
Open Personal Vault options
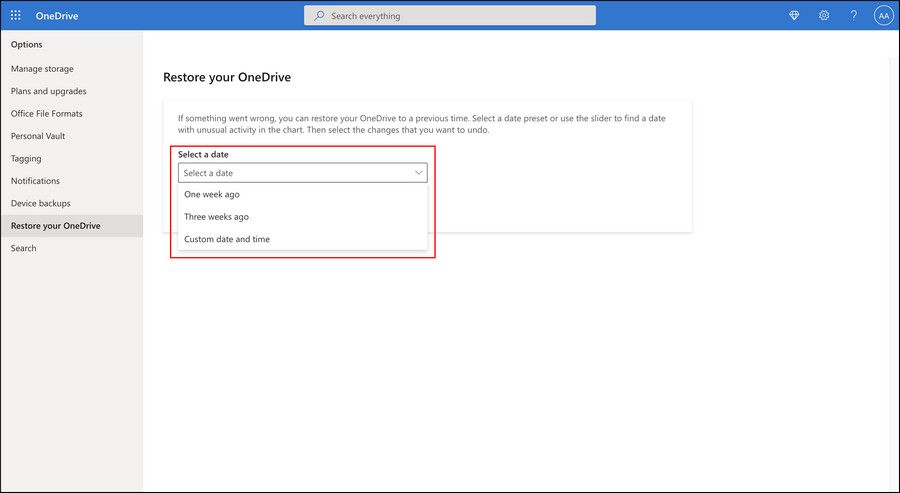click(72, 135)
